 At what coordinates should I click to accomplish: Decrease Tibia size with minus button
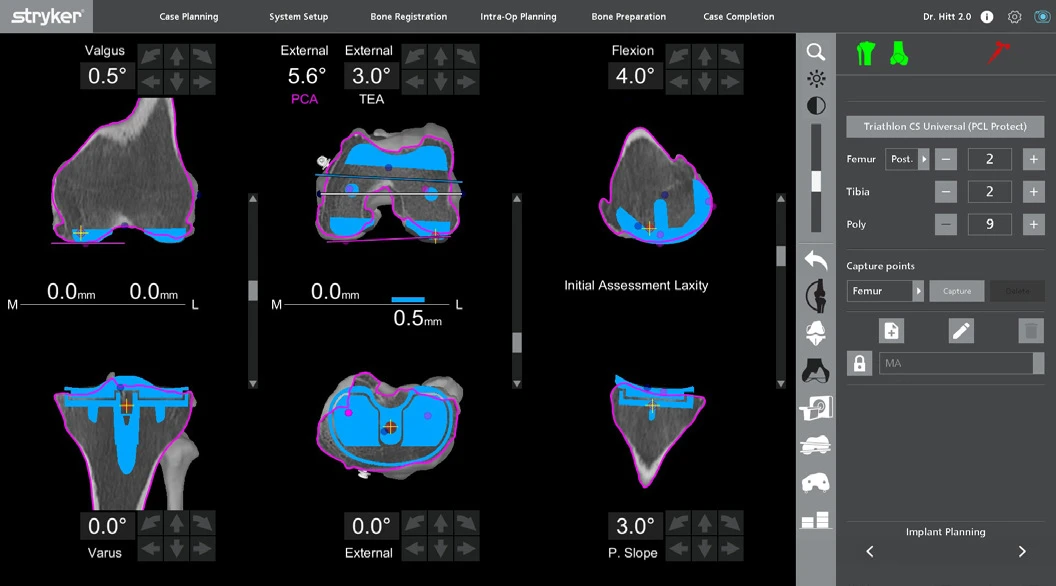946,191
